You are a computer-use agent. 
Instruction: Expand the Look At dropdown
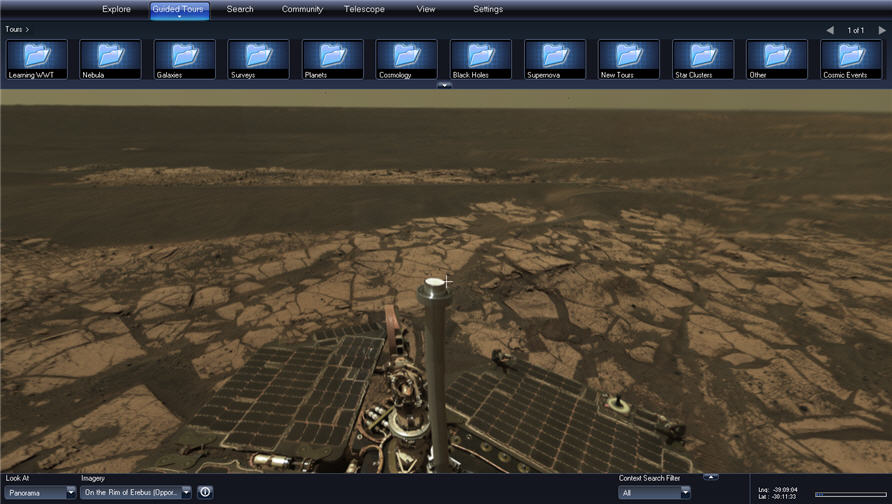(71, 492)
